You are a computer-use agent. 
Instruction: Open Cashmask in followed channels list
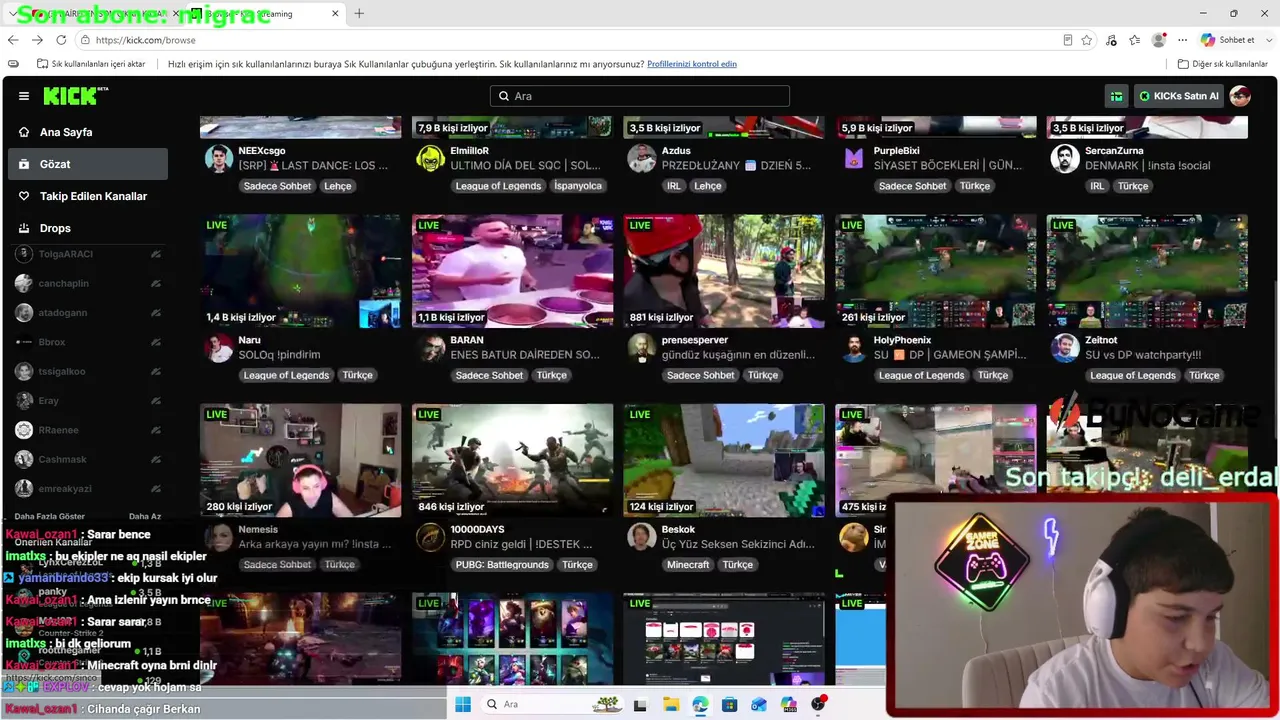[x=88, y=459]
